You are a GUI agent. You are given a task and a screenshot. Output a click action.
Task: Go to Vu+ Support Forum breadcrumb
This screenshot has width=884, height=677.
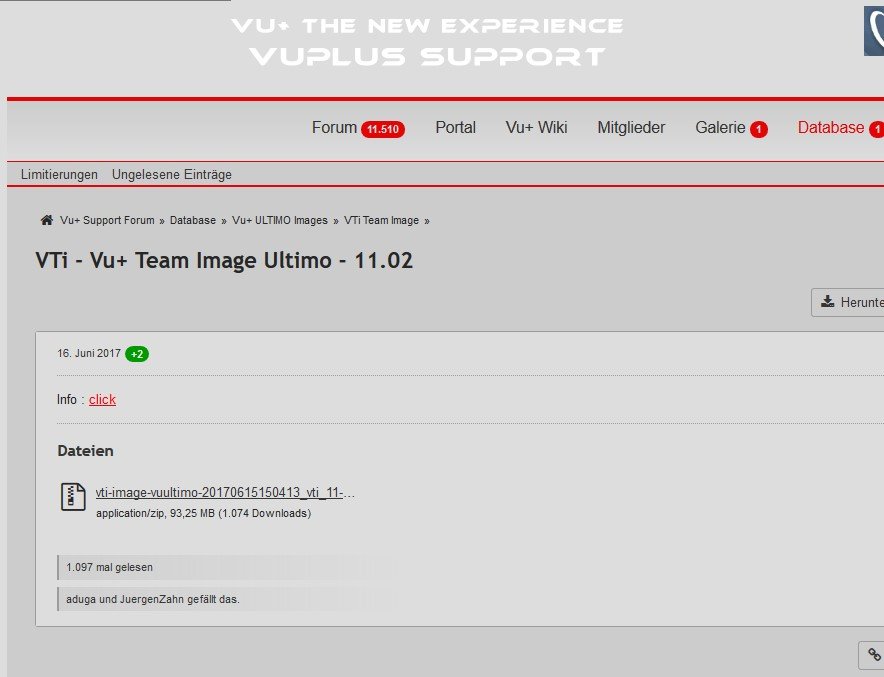point(107,220)
